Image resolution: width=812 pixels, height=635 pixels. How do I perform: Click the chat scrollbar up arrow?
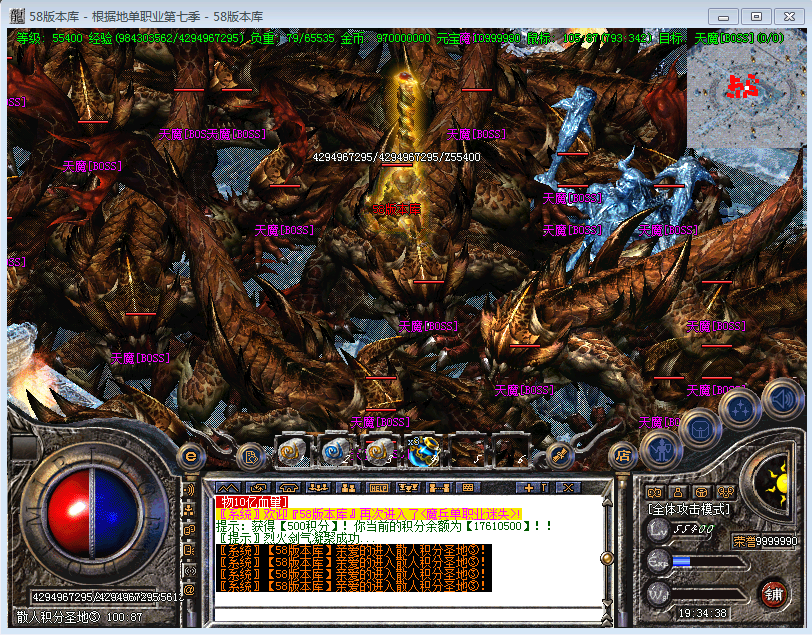[x=606, y=501]
